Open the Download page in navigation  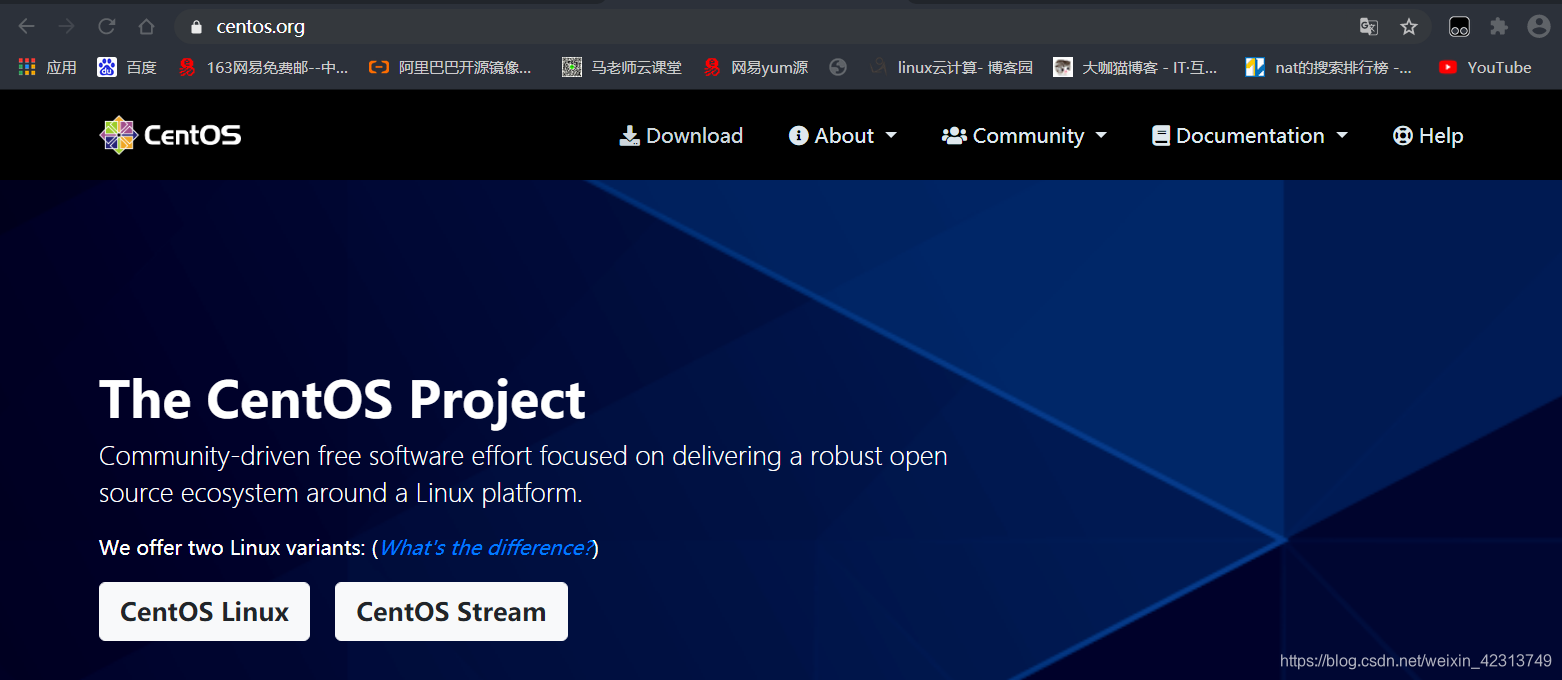[x=681, y=135]
